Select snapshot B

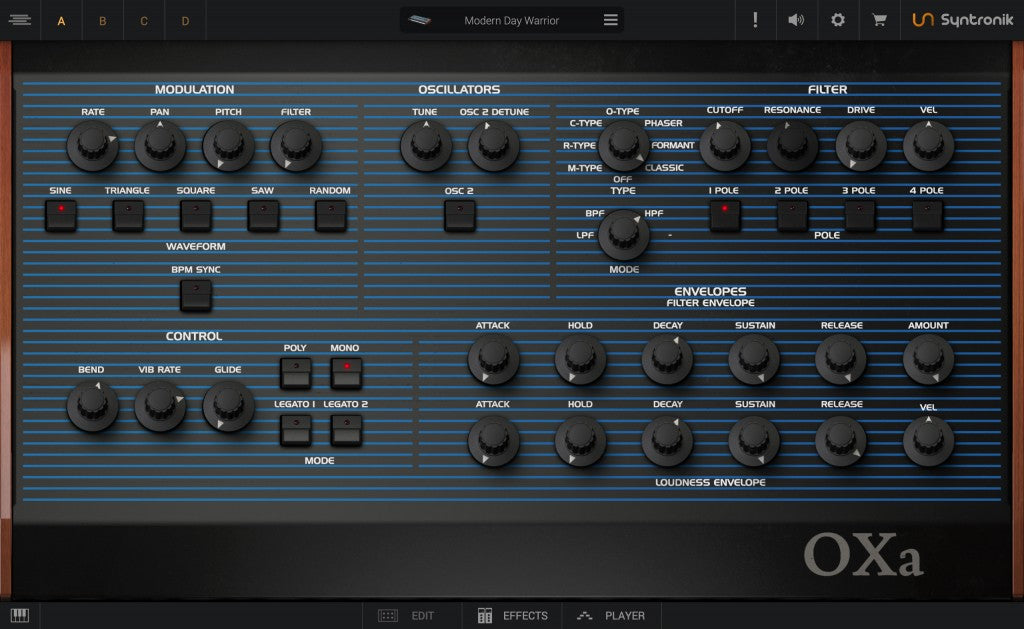102,20
